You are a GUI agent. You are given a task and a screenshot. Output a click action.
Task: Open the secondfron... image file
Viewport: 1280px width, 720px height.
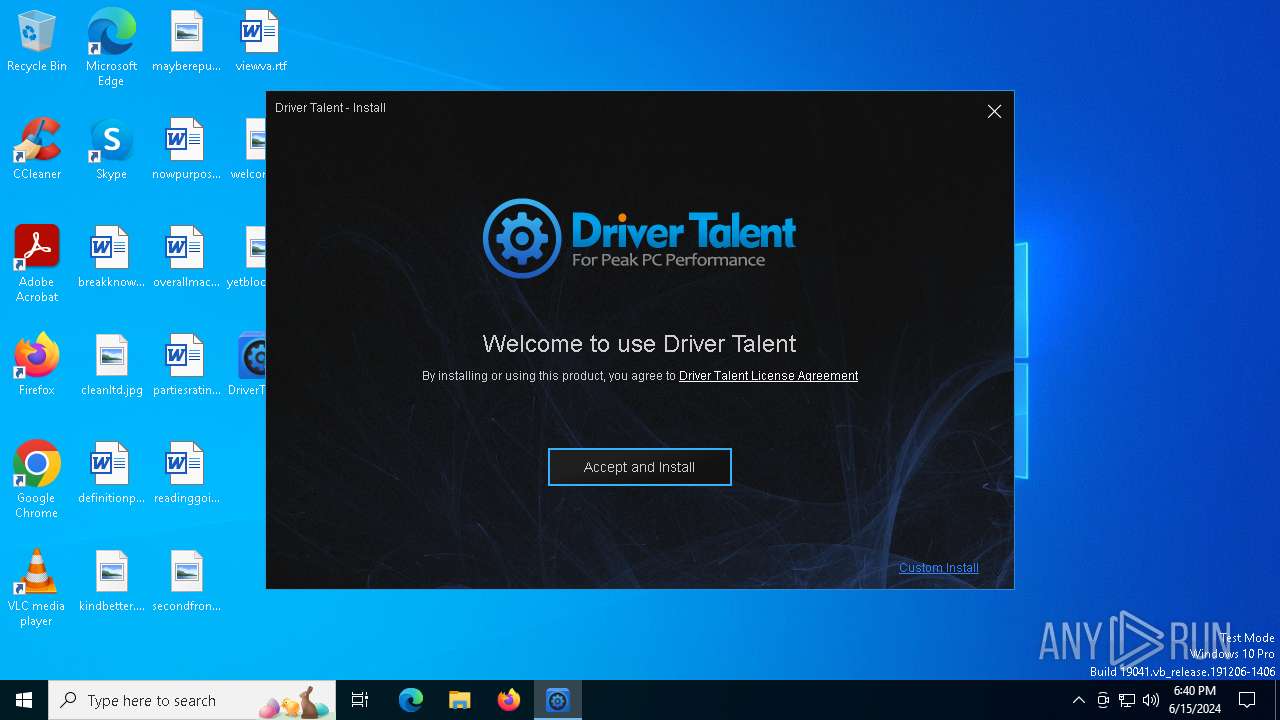pos(186,582)
